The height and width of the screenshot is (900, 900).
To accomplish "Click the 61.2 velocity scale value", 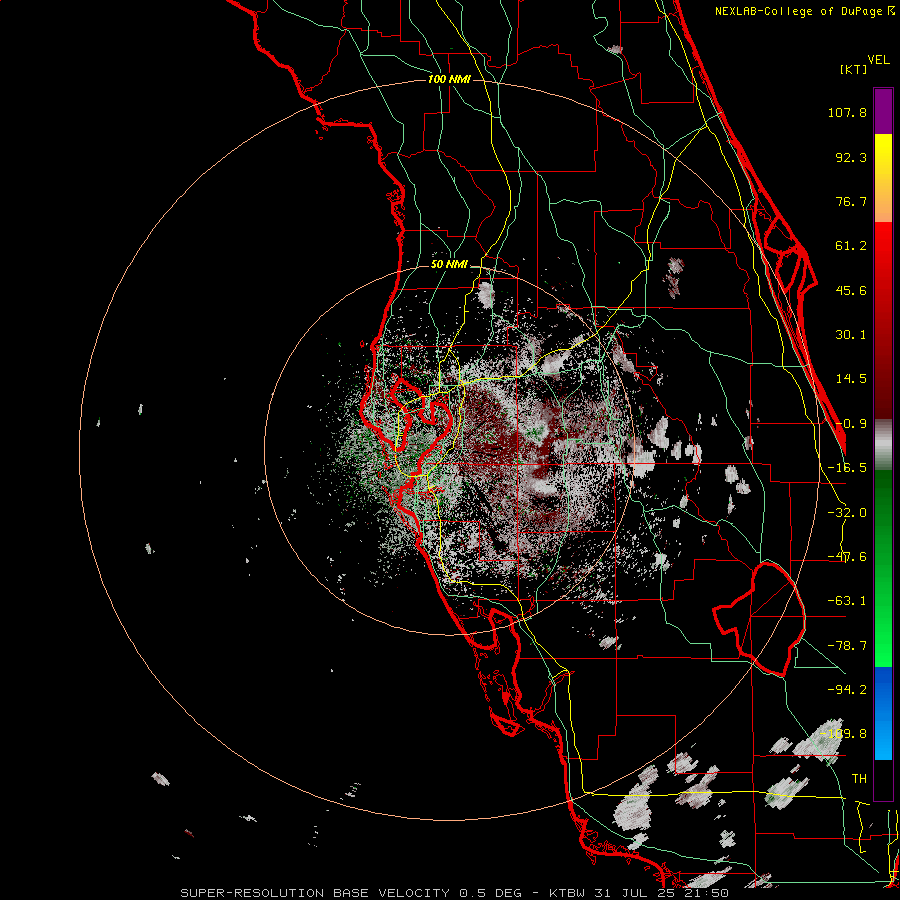I will tap(851, 246).
